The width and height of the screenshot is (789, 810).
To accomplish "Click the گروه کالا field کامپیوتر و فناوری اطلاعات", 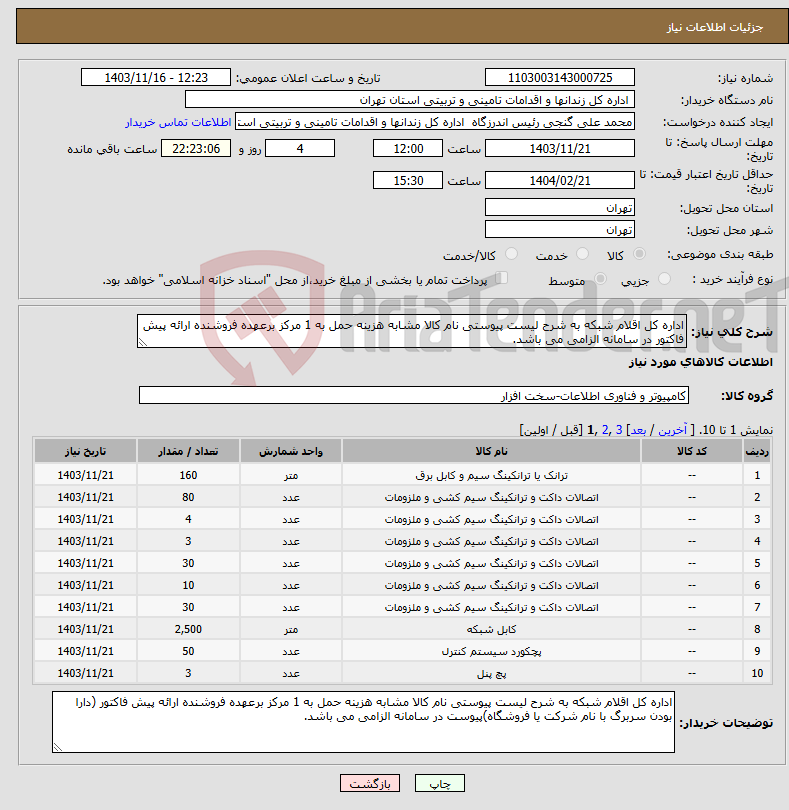I will (x=414, y=395).
